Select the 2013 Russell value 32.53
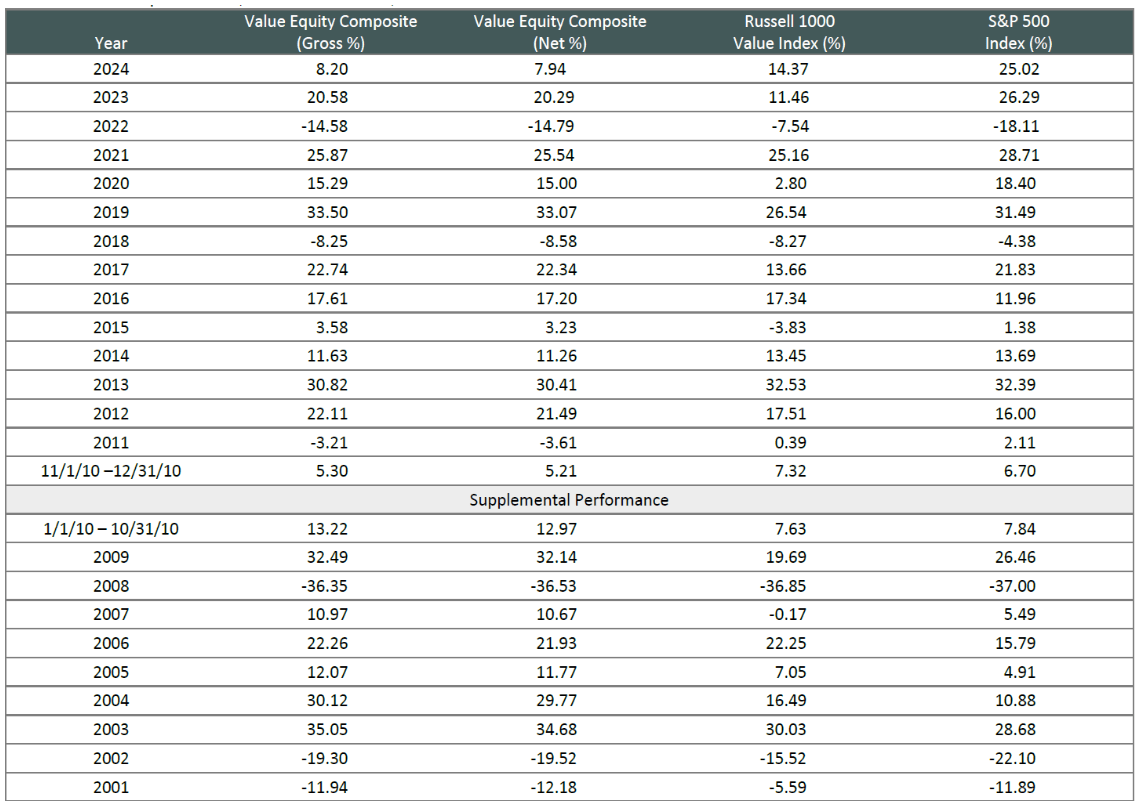This screenshot has height=801, width=1137. tap(786, 386)
